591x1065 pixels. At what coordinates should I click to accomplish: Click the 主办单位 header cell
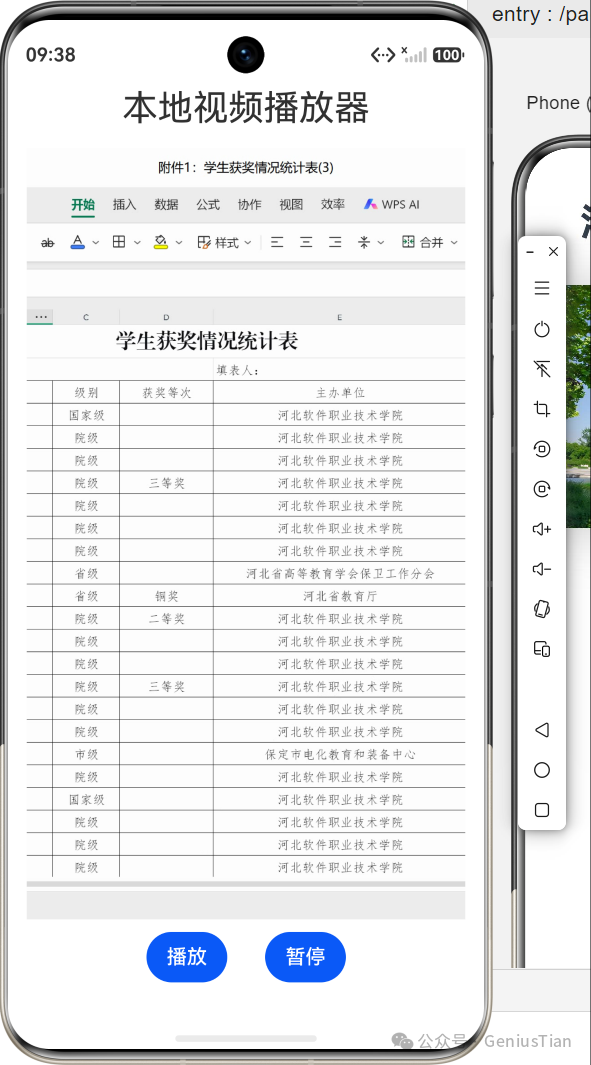pyautogui.click(x=340, y=393)
